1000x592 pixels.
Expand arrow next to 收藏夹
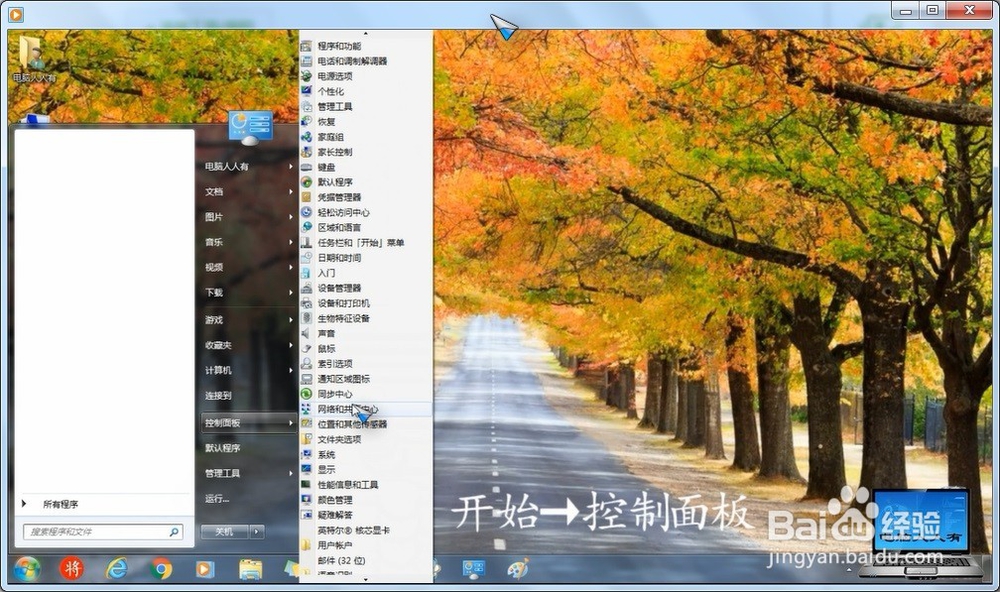click(x=291, y=345)
